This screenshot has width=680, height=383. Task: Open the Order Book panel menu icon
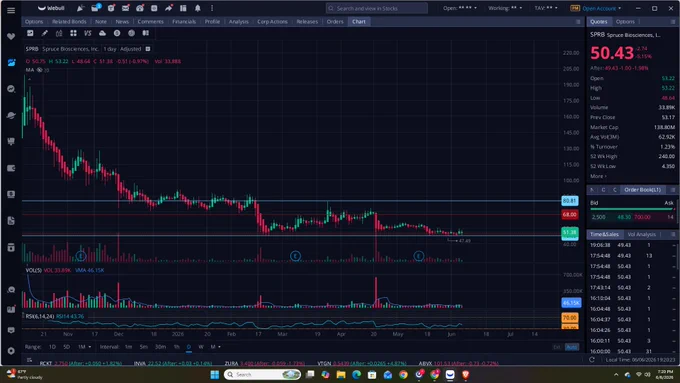pos(673,190)
